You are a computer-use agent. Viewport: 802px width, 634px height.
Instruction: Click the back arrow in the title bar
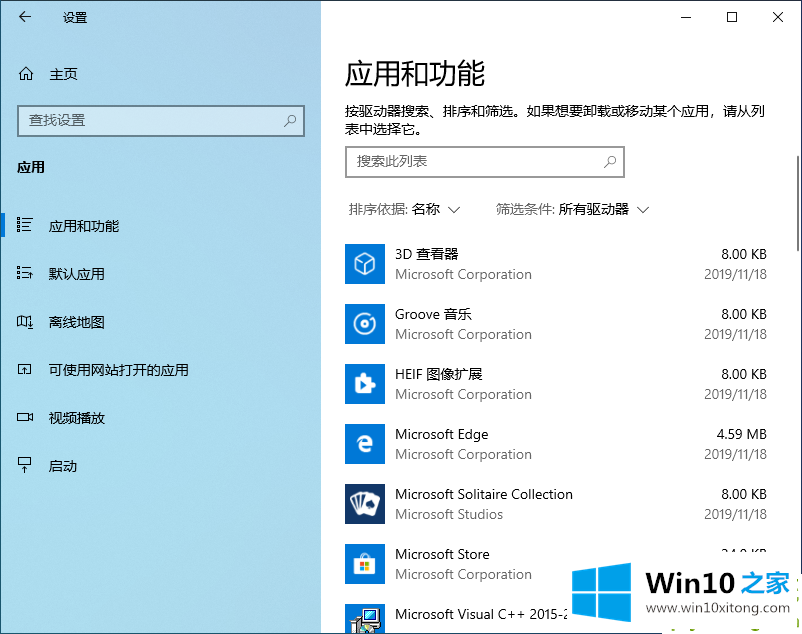25,17
